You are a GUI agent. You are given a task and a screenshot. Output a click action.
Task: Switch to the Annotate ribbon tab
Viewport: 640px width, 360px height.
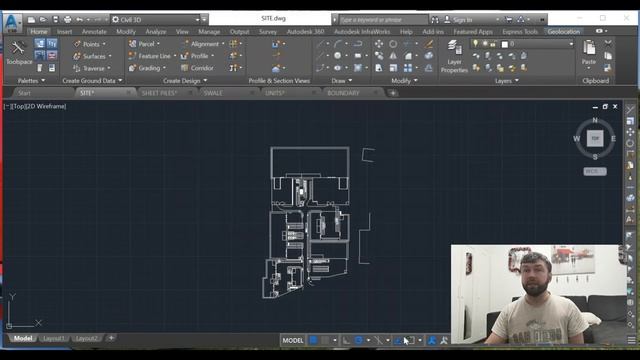tap(94, 31)
